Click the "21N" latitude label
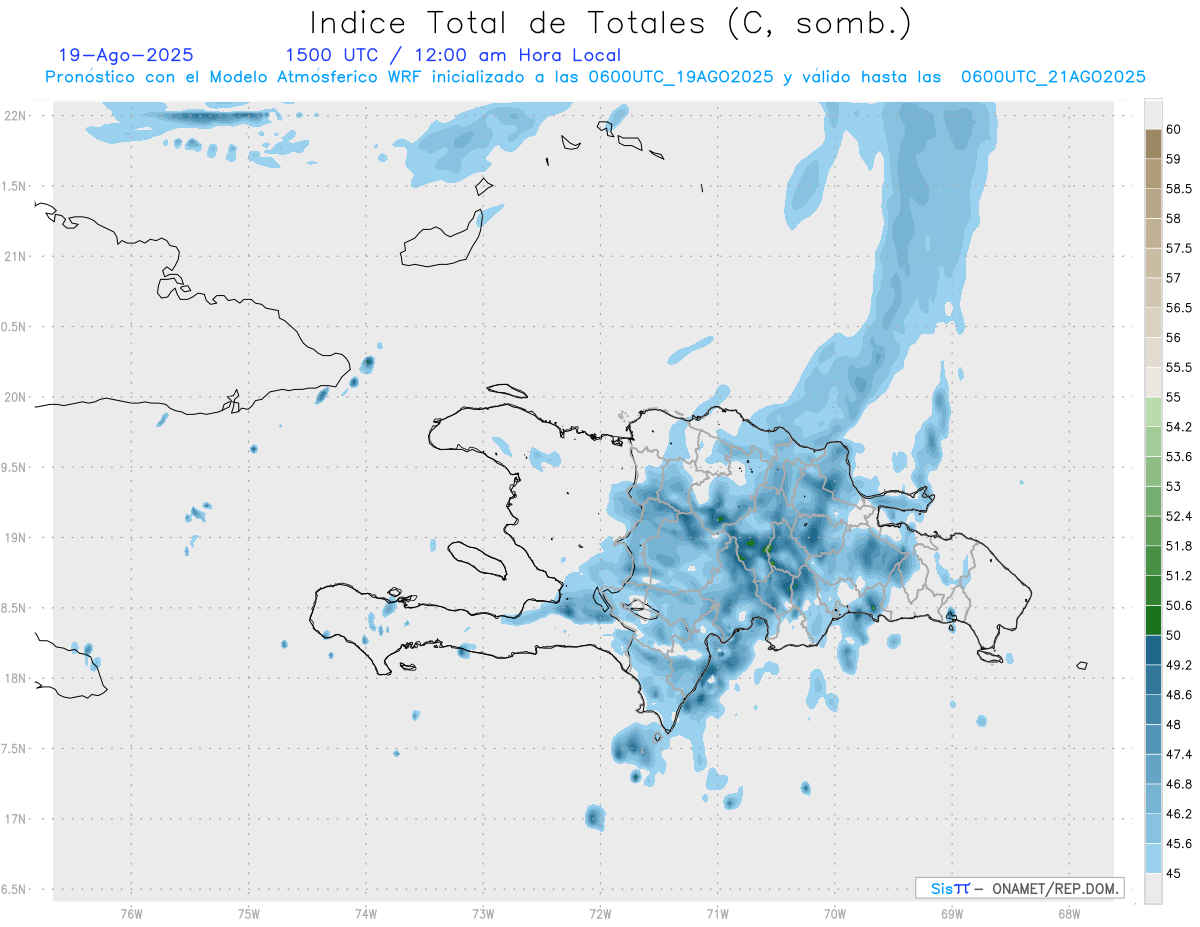The height and width of the screenshot is (927, 1200). (14, 257)
